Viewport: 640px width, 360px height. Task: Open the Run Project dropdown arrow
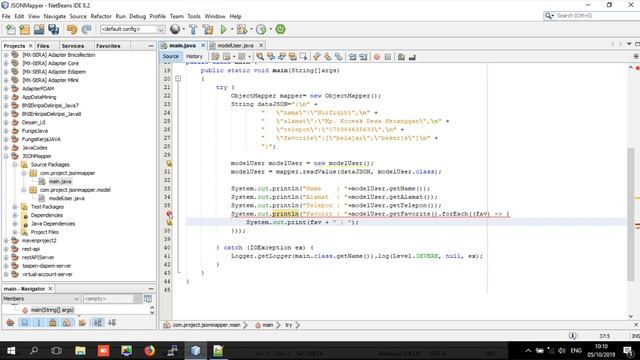point(232,29)
